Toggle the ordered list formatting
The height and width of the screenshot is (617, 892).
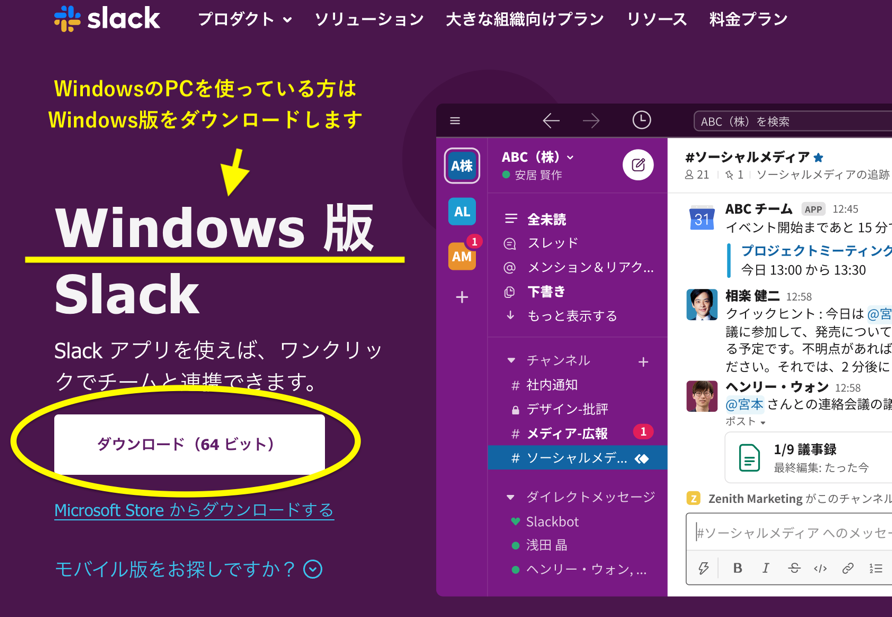(x=876, y=568)
